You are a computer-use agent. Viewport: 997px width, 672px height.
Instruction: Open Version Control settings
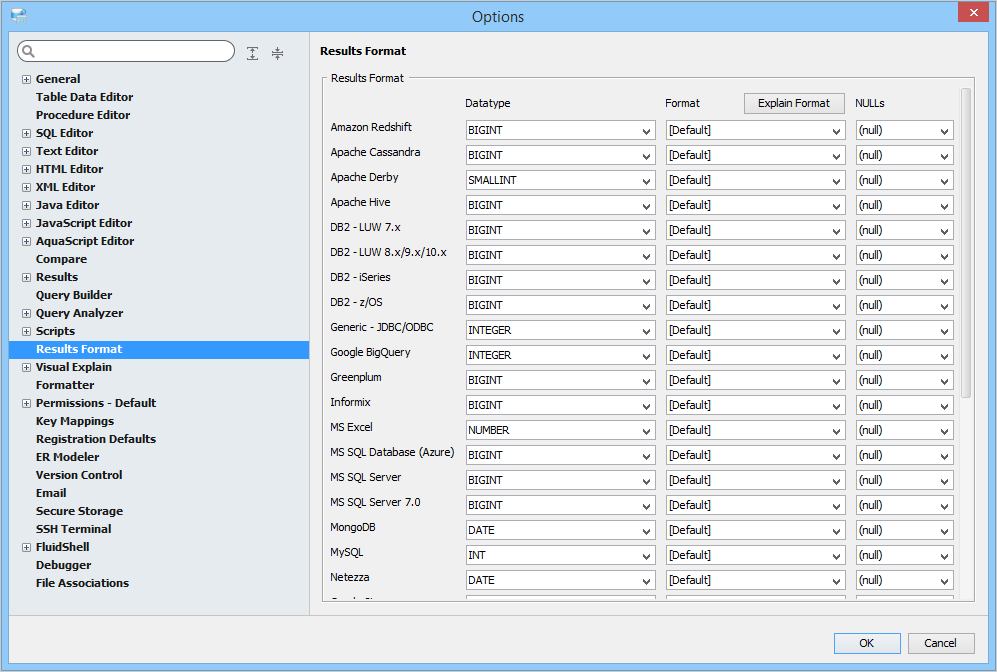79,475
